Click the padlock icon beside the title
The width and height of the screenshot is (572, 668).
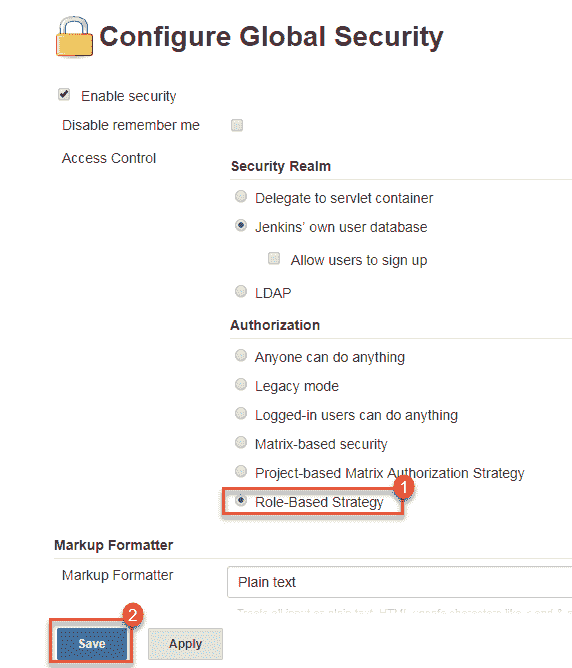point(74,37)
